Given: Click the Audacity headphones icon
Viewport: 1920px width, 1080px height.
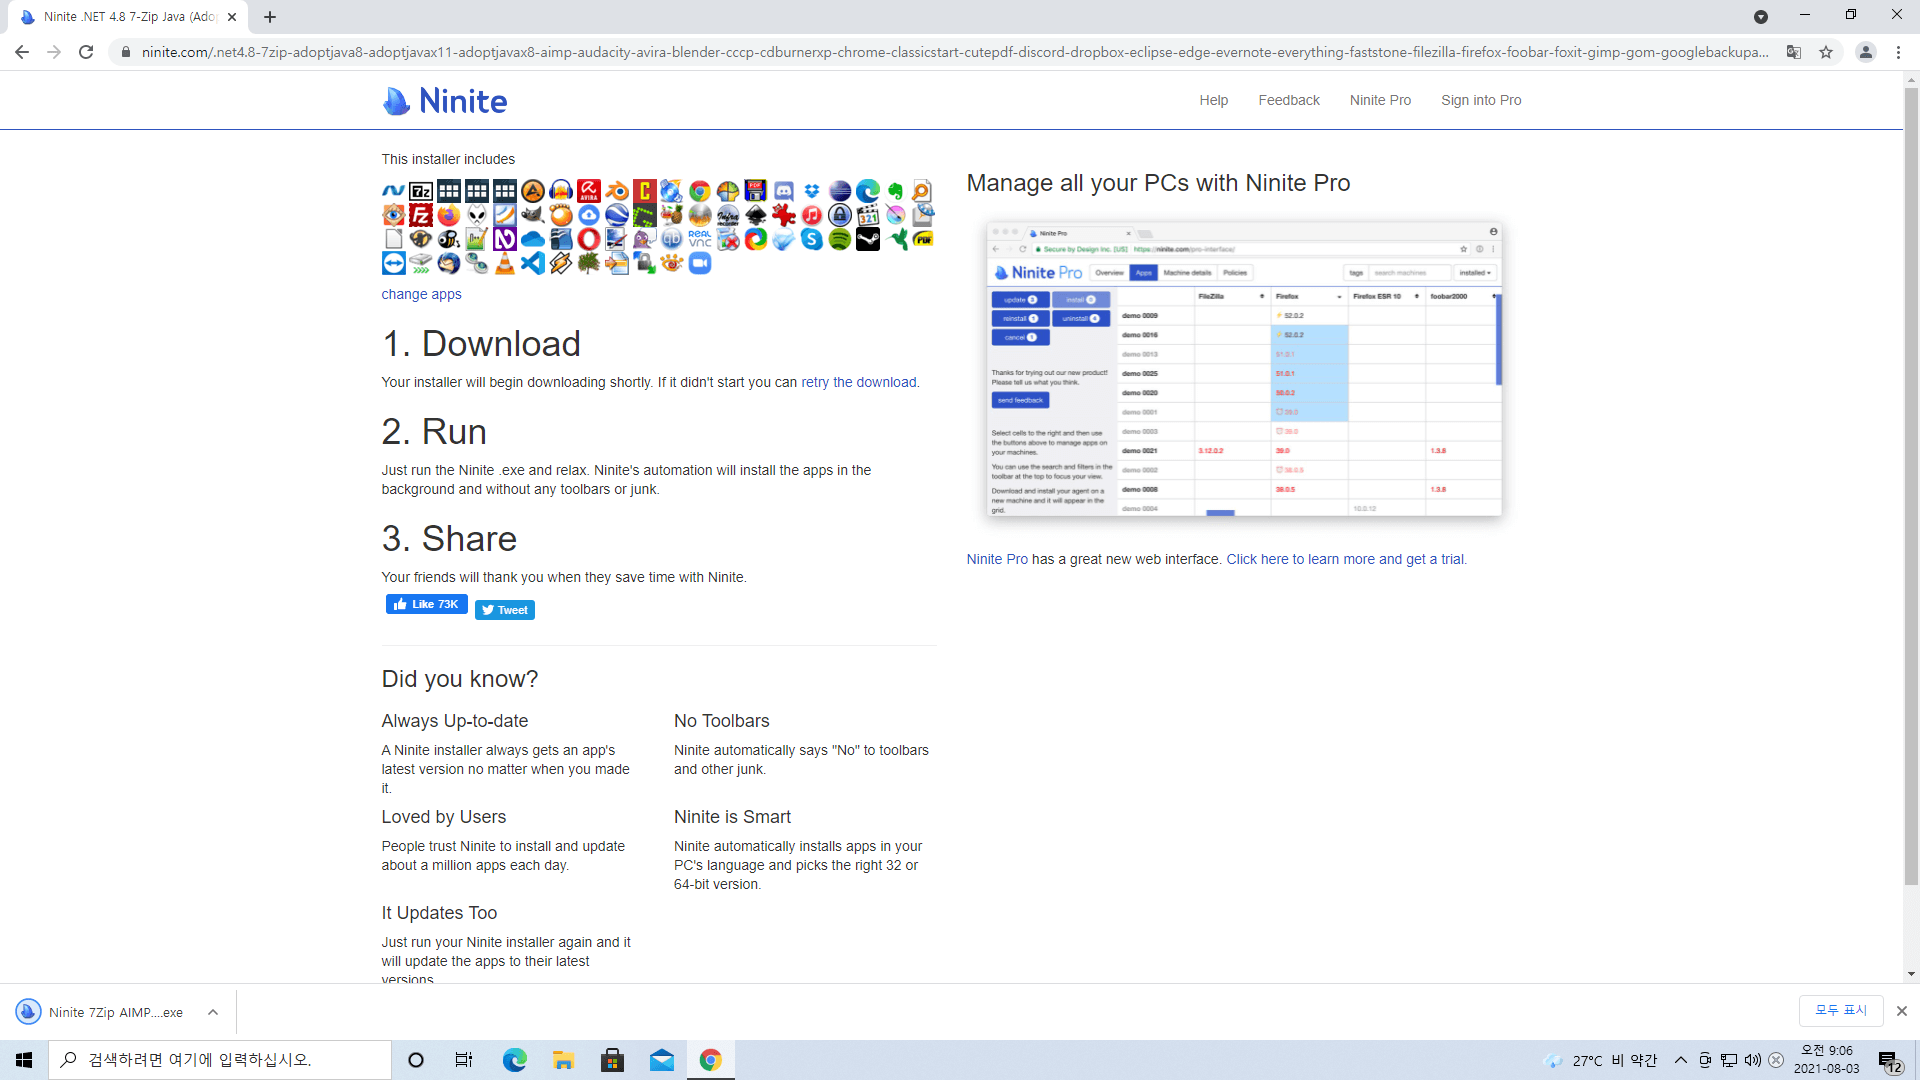Looking at the screenshot, I should (x=561, y=191).
